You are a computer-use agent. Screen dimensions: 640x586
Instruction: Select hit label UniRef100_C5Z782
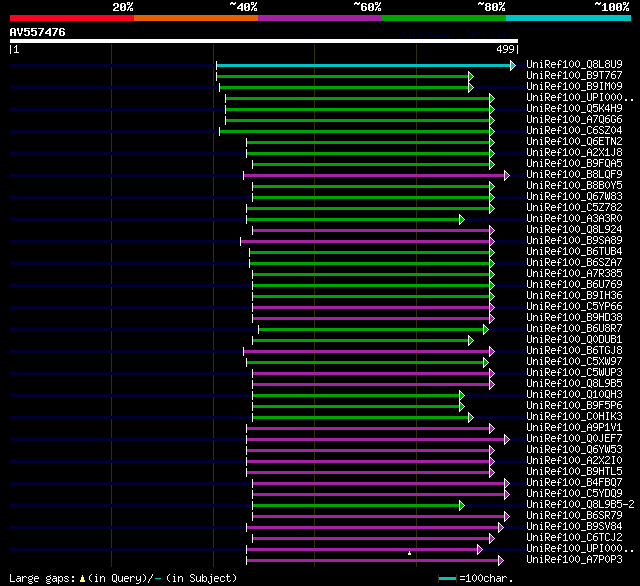click(x=574, y=208)
